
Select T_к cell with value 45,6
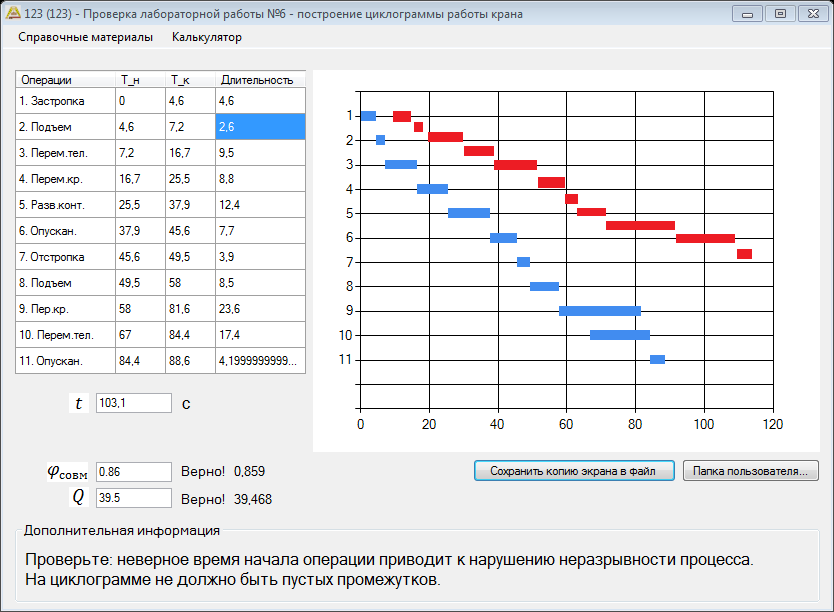(190, 231)
